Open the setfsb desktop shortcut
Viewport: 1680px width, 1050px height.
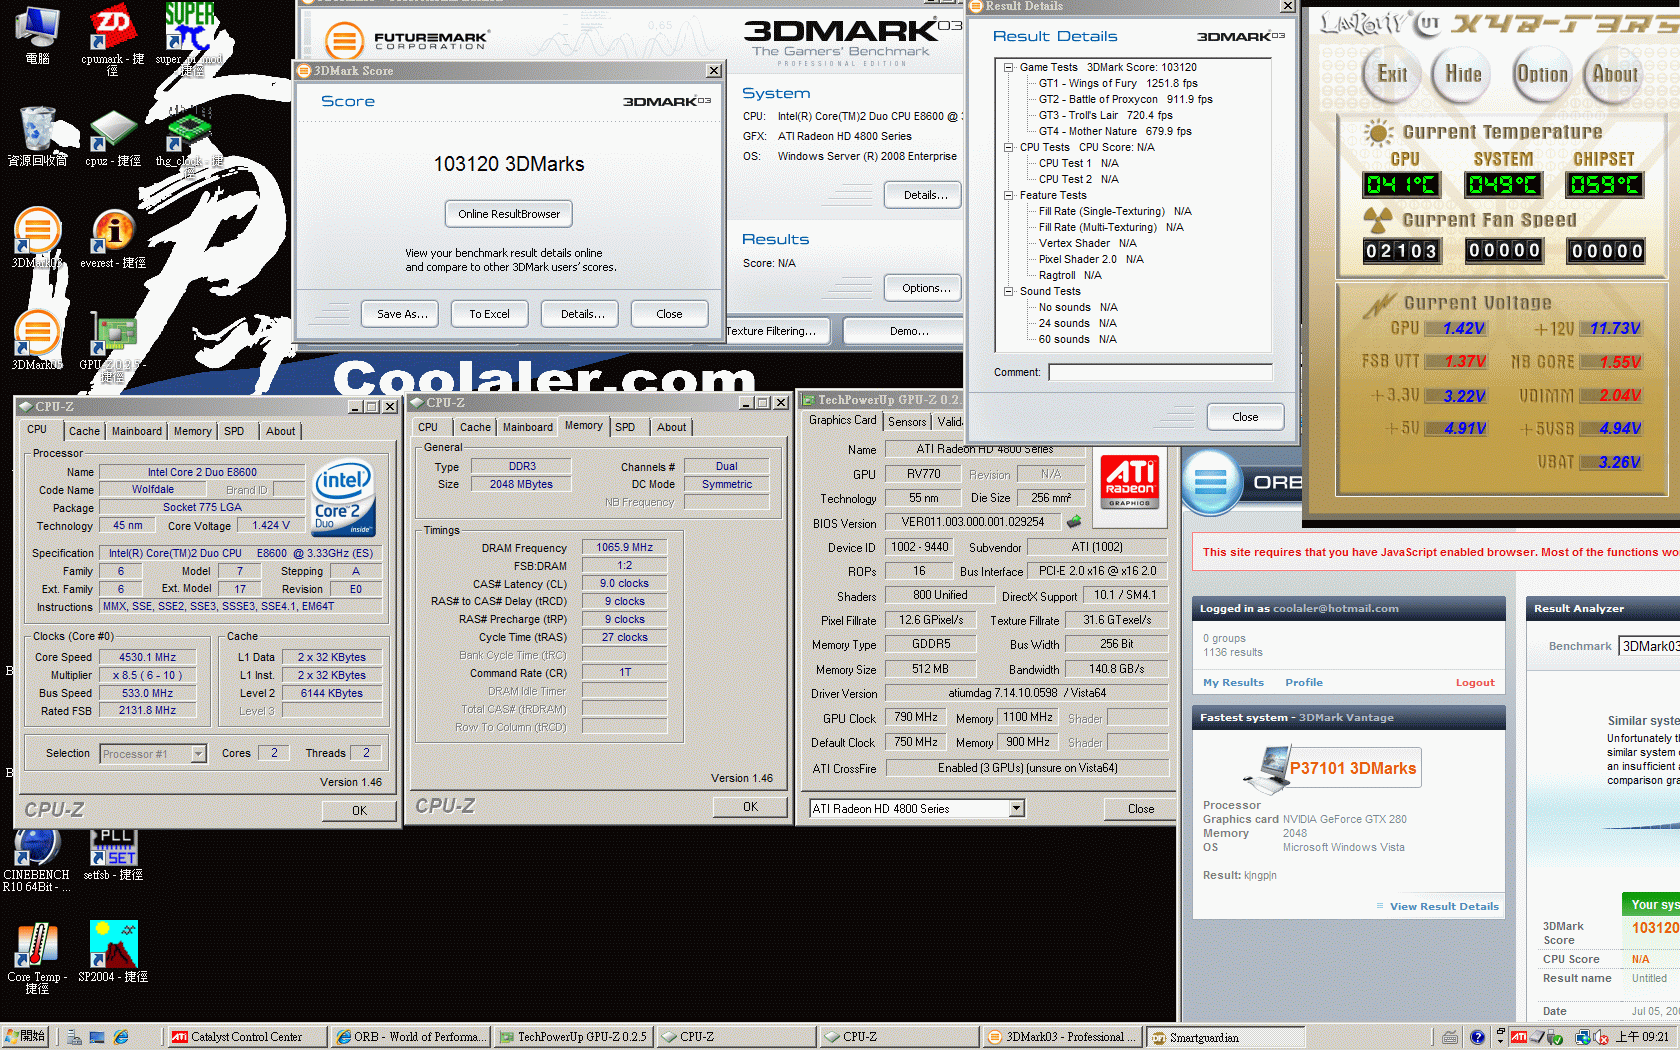[113, 855]
